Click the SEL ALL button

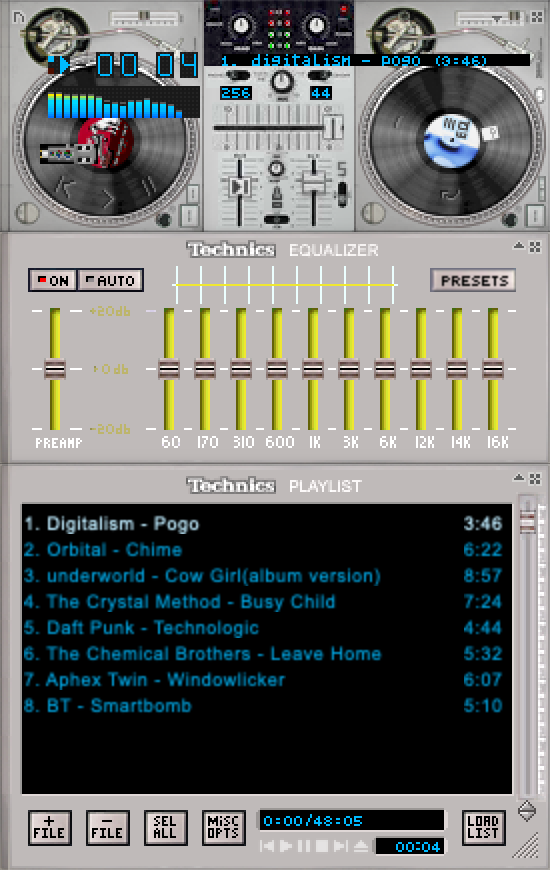click(x=165, y=827)
